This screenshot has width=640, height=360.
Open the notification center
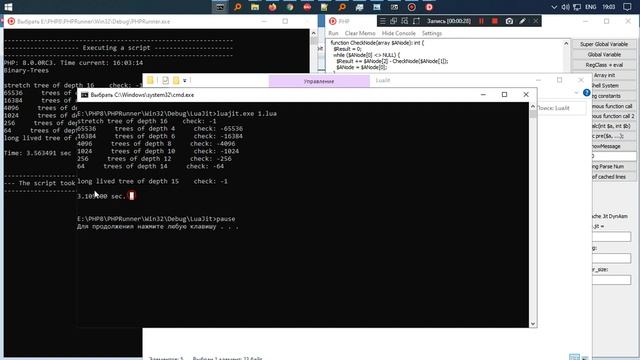click(x=627, y=7)
